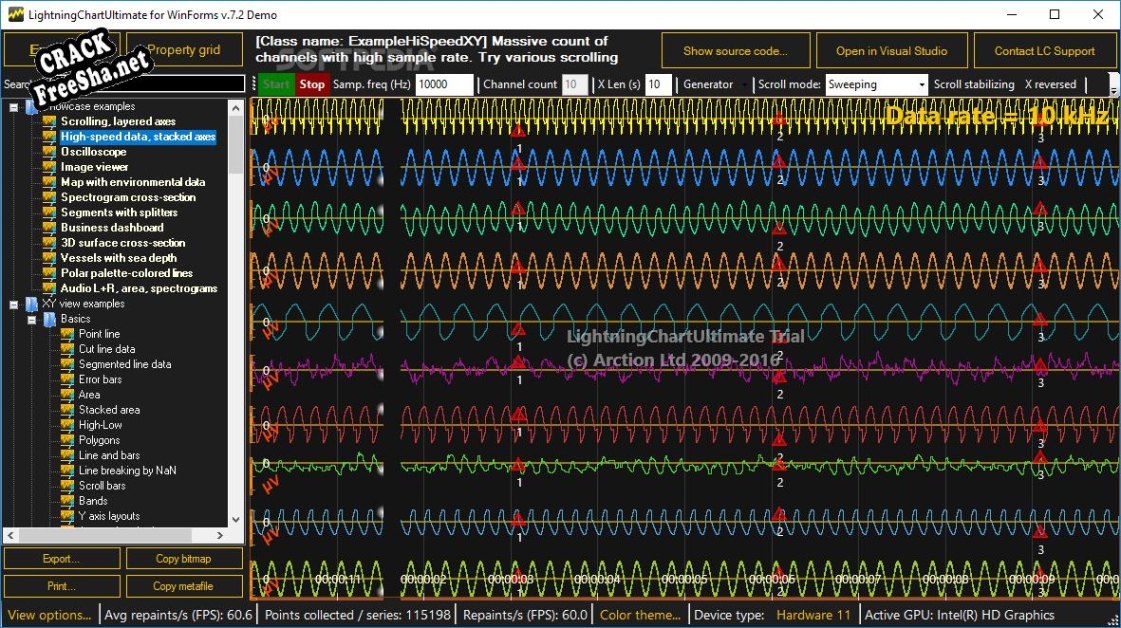Click the Copy bitmap button

click(183, 559)
